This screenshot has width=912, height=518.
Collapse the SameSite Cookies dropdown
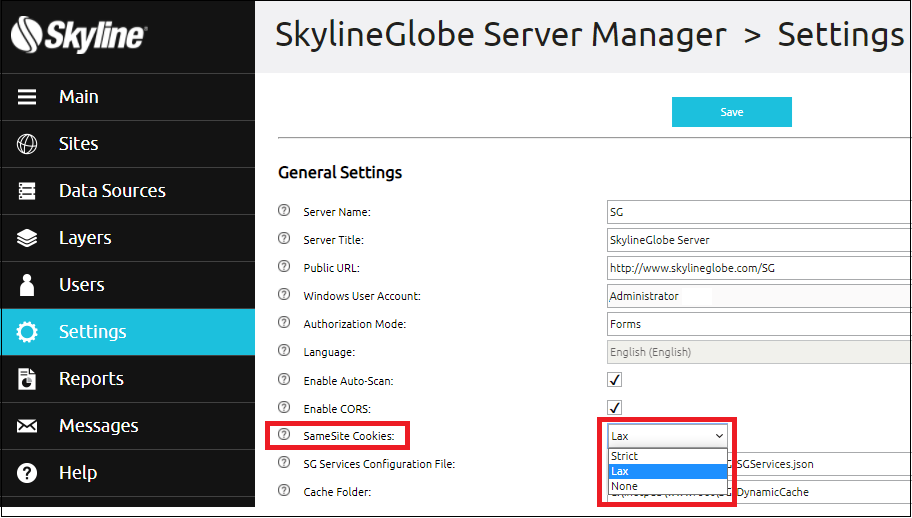[x=667, y=436]
